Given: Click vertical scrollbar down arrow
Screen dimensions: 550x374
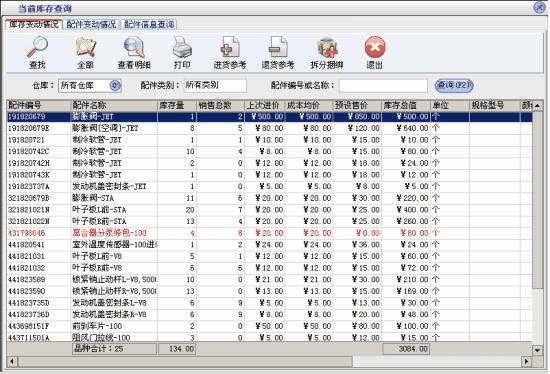Looking at the screenshot, I should pos(537,350).
